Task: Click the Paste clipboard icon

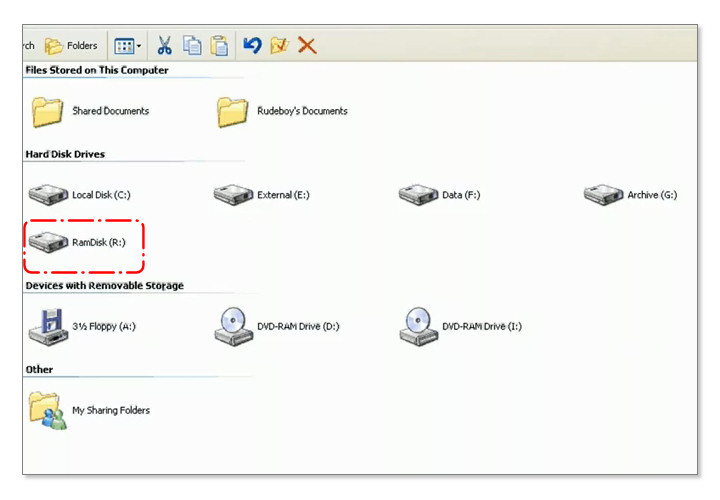Action: pyautogui.click(x=219, y=45)
